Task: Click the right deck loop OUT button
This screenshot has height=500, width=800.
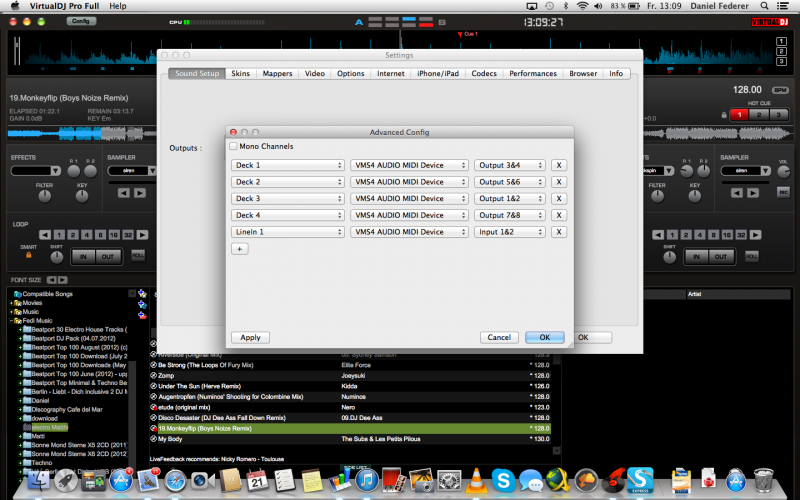Action: point(721,257)
